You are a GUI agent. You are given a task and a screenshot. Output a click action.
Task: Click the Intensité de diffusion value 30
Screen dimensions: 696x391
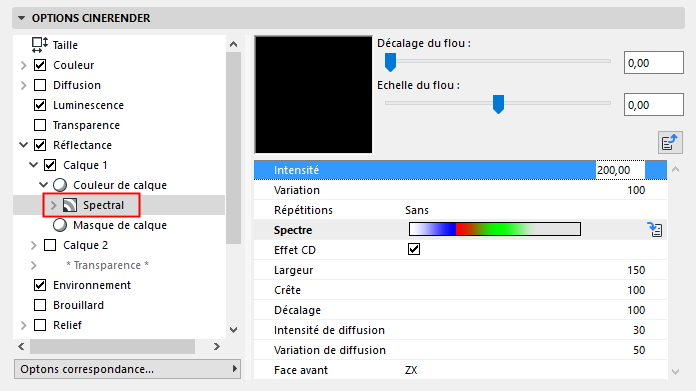click(639, 330)
